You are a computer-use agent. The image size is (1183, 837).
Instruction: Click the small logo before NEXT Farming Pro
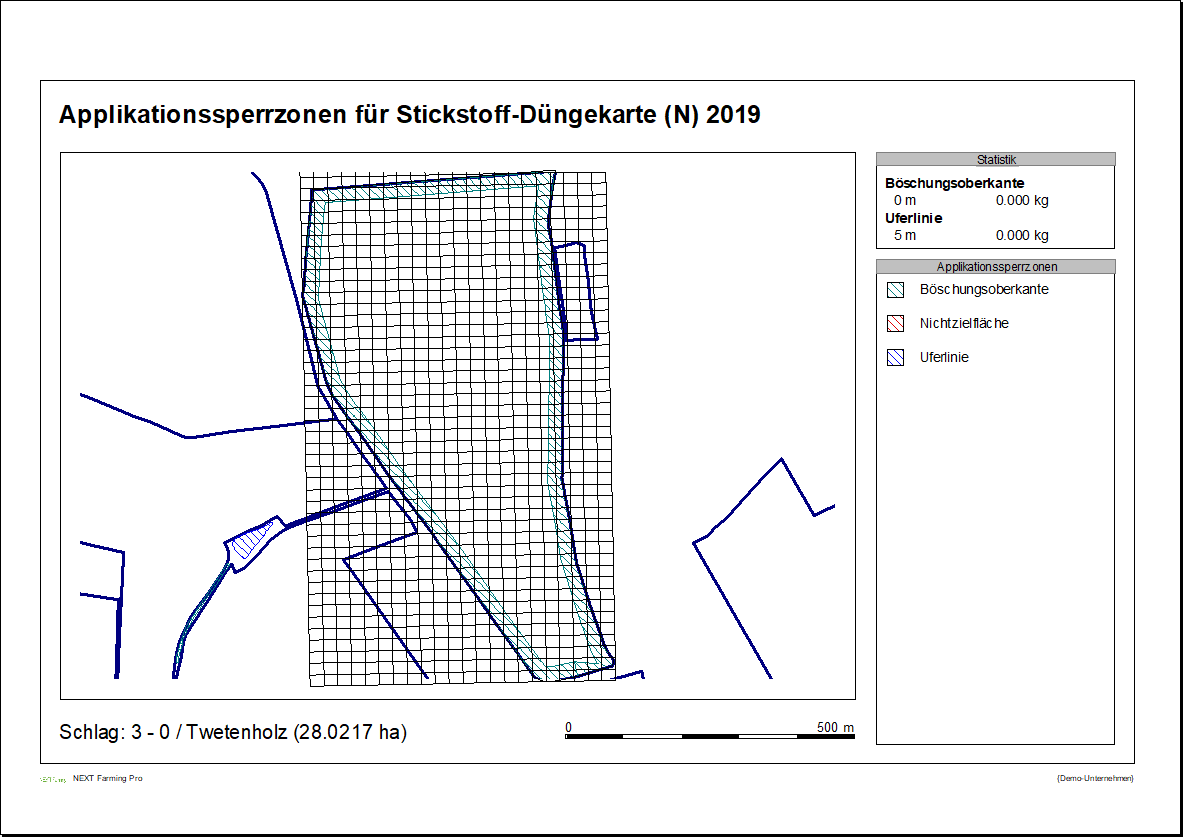(x=52, y=778)
